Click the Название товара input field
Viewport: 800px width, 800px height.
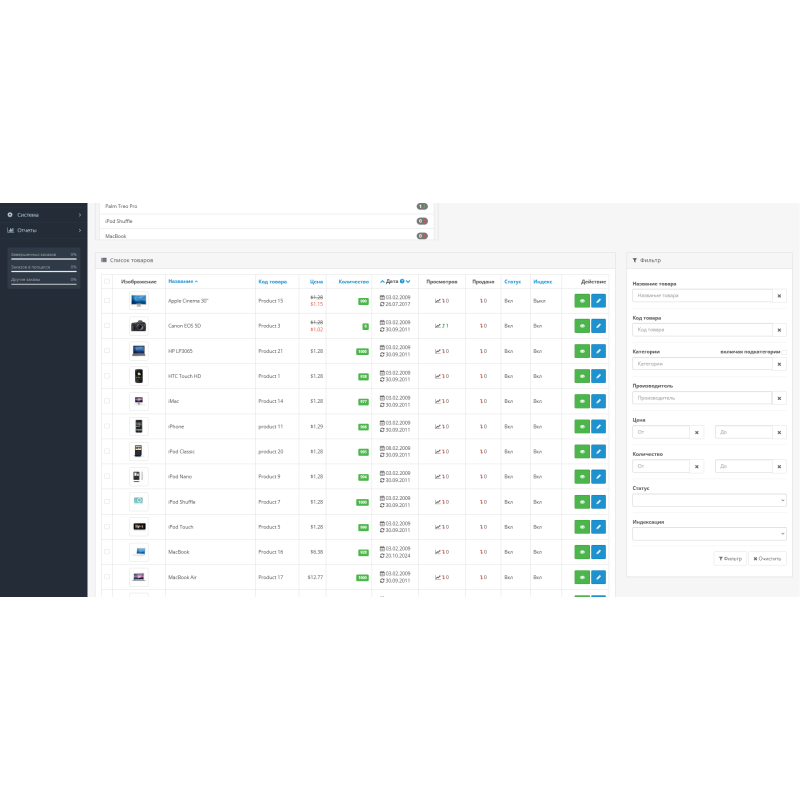(702, 296)
